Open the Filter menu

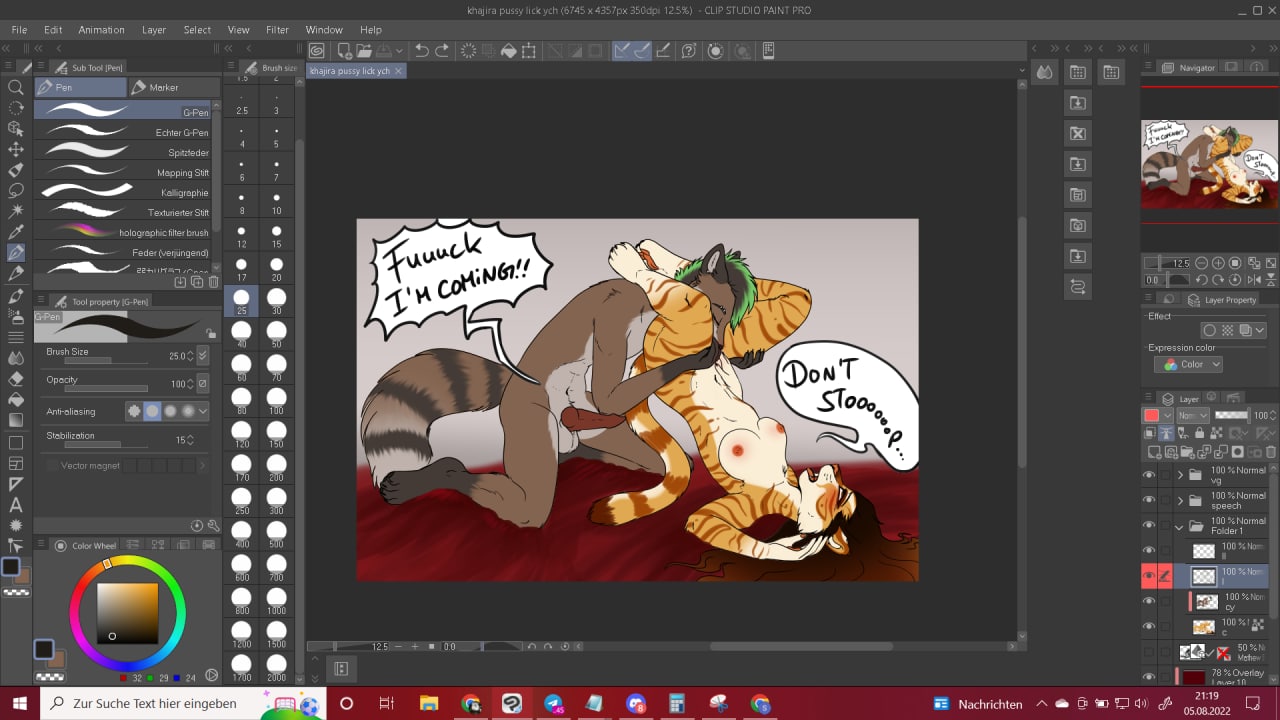[277, 30]
